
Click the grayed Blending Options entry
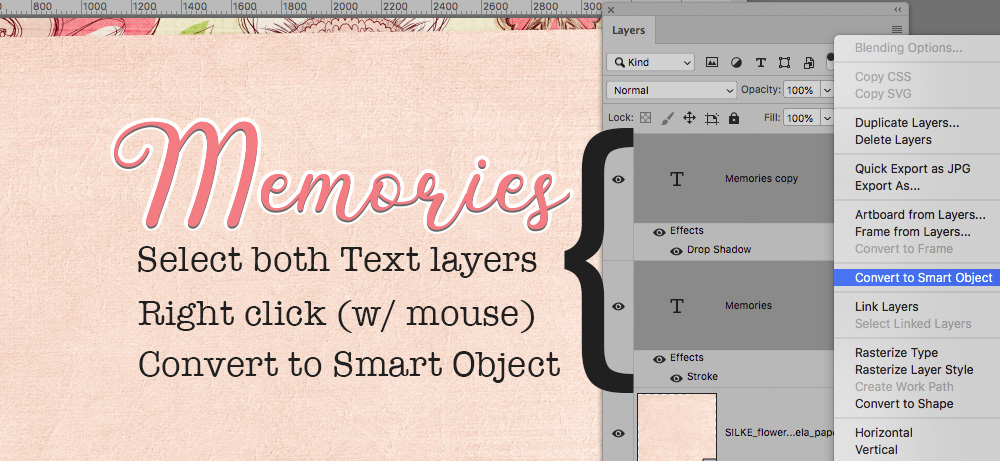(x=908, y=48)
